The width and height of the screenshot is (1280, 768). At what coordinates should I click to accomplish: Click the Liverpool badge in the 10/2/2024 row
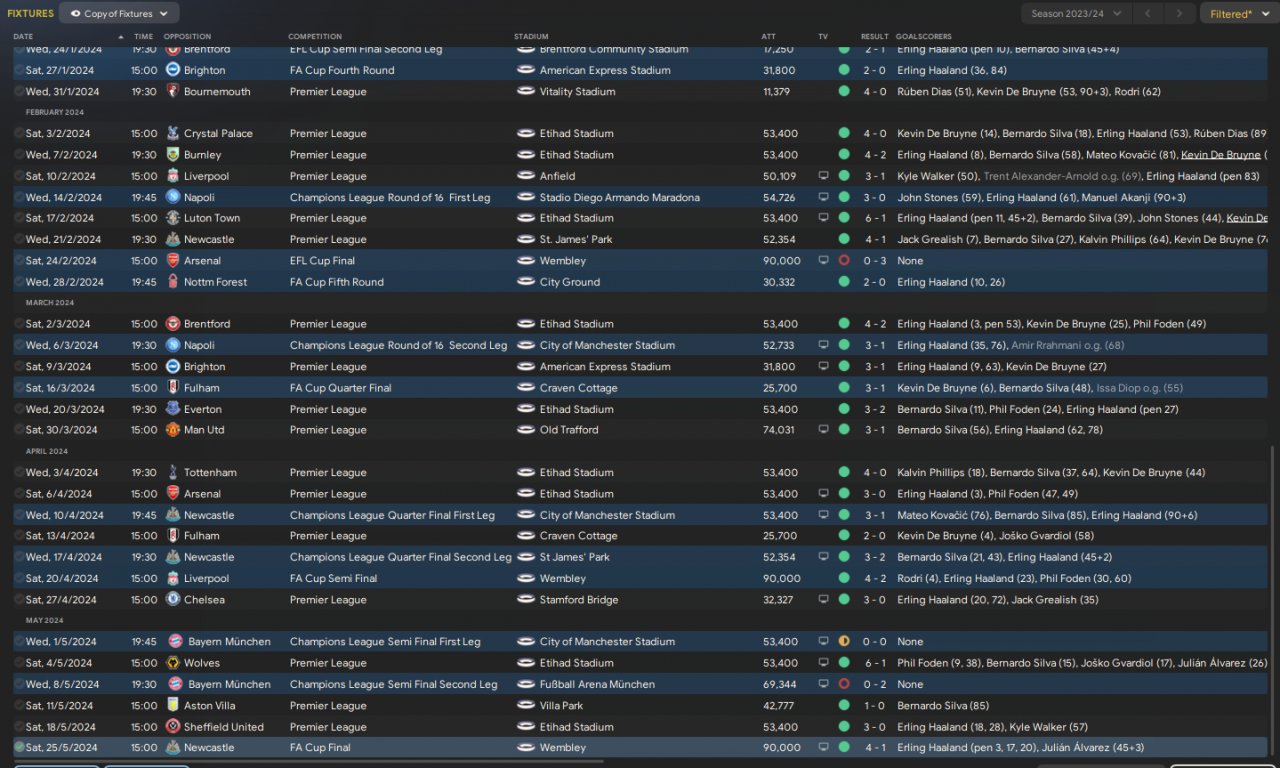point(173,176)
